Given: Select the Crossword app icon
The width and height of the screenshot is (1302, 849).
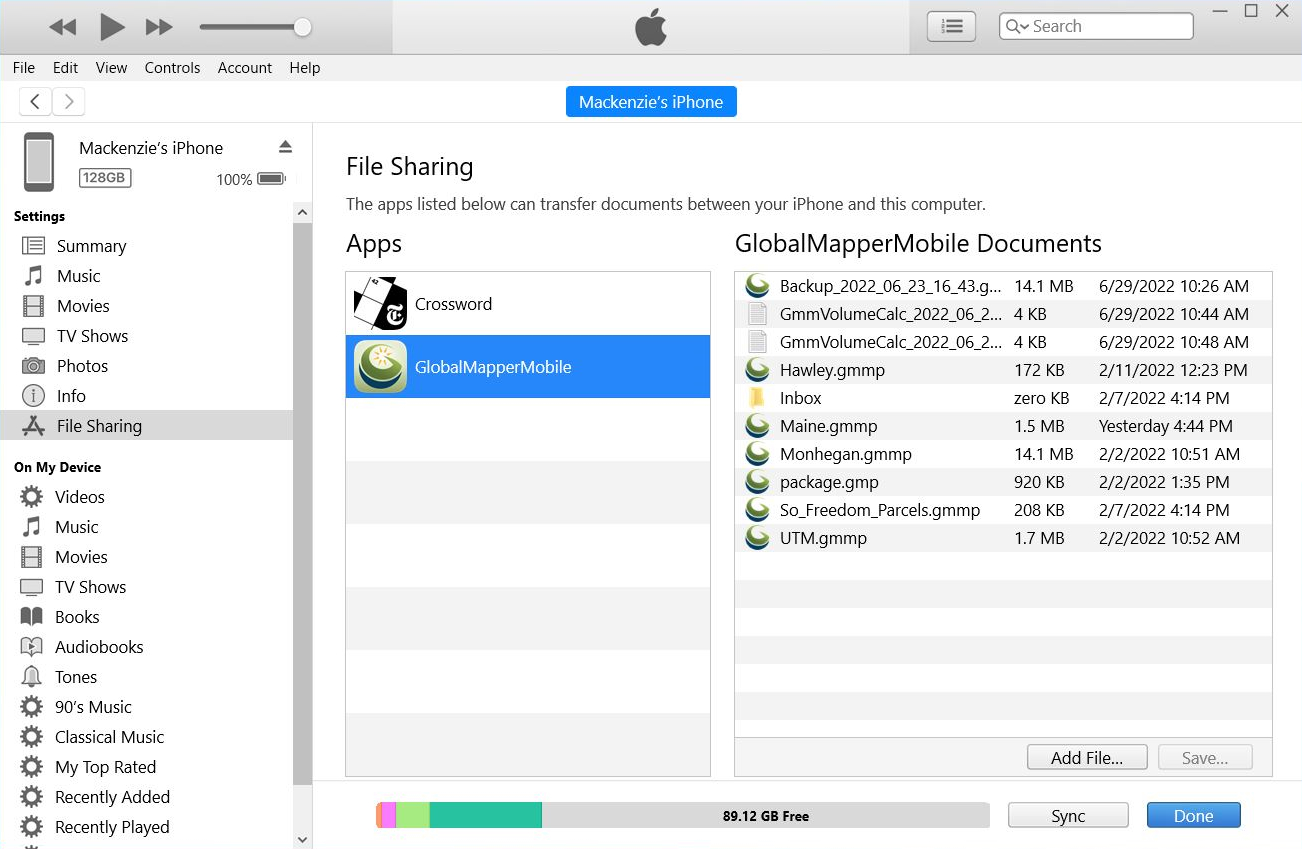Looking at the screenshot, I should pyautogui.click(x=380, y=304).
